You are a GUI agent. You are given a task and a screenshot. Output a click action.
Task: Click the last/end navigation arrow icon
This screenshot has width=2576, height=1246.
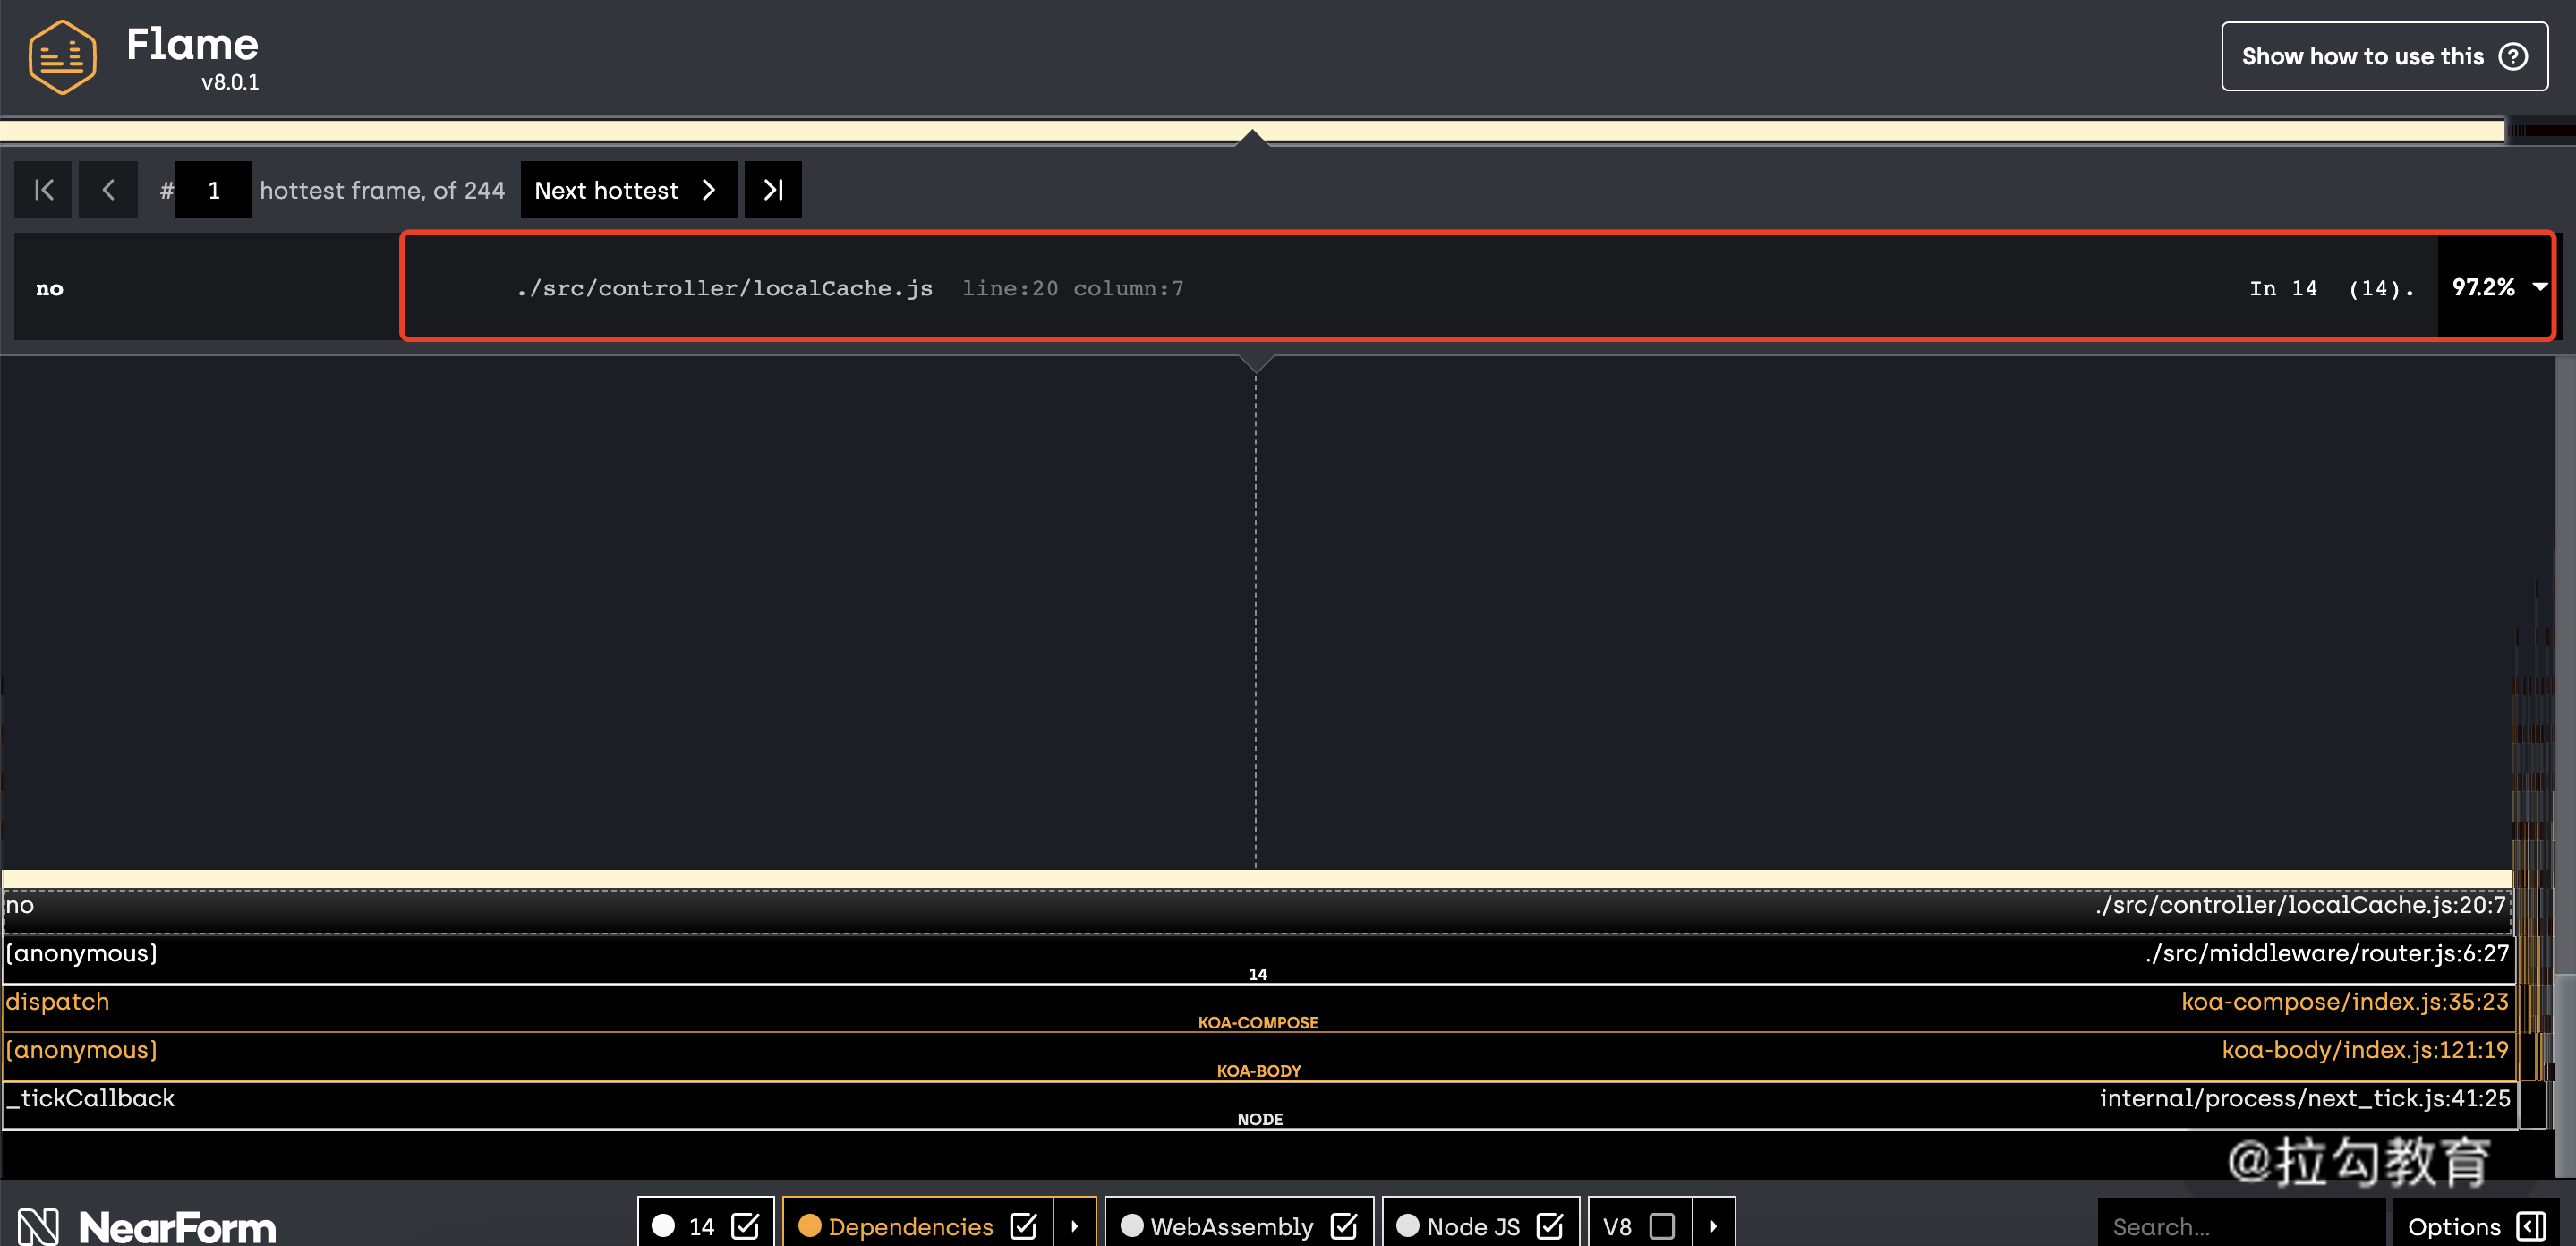click(x=772, y=189)
